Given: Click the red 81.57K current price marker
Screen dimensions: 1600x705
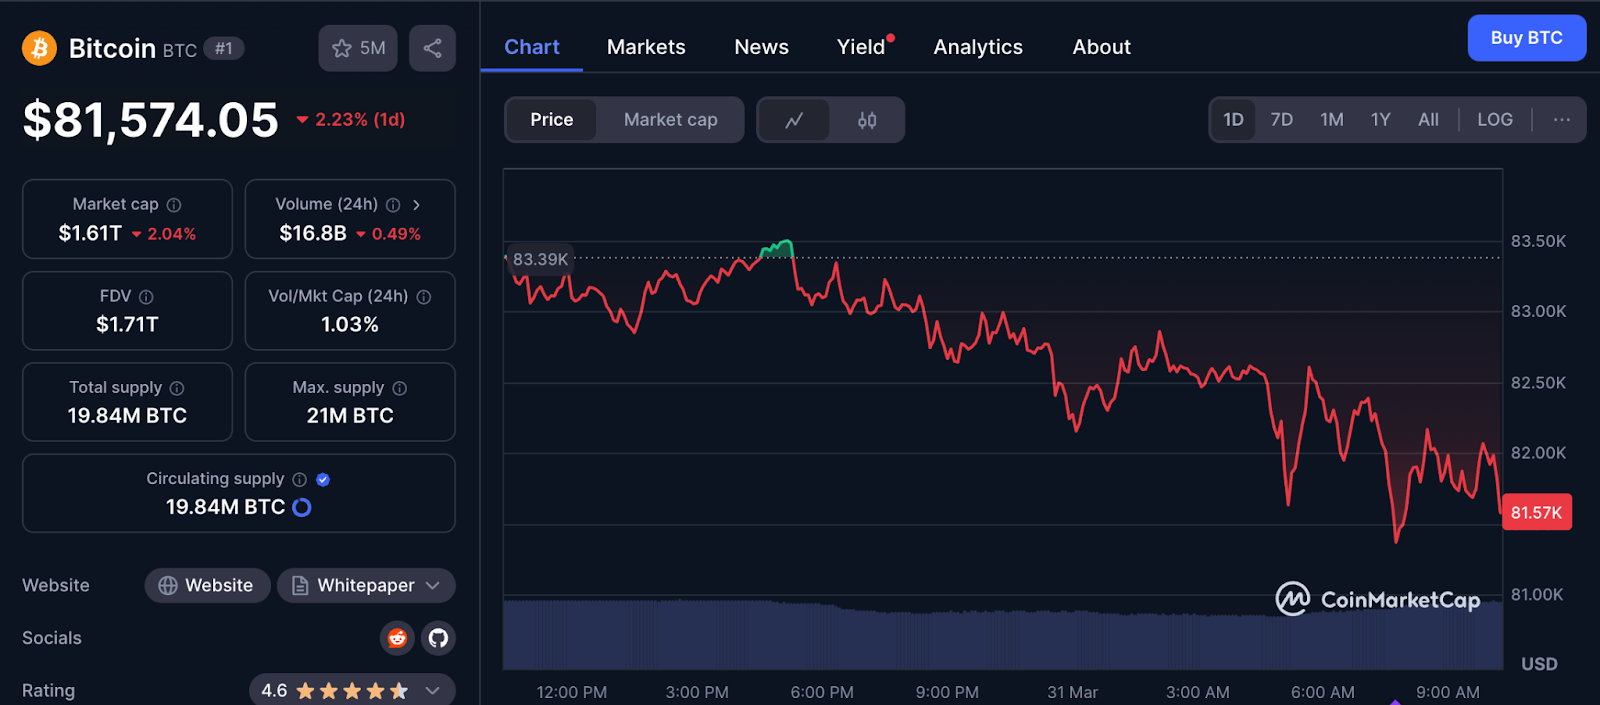Looking at the screenshot, I should [x=1536, y=512].
